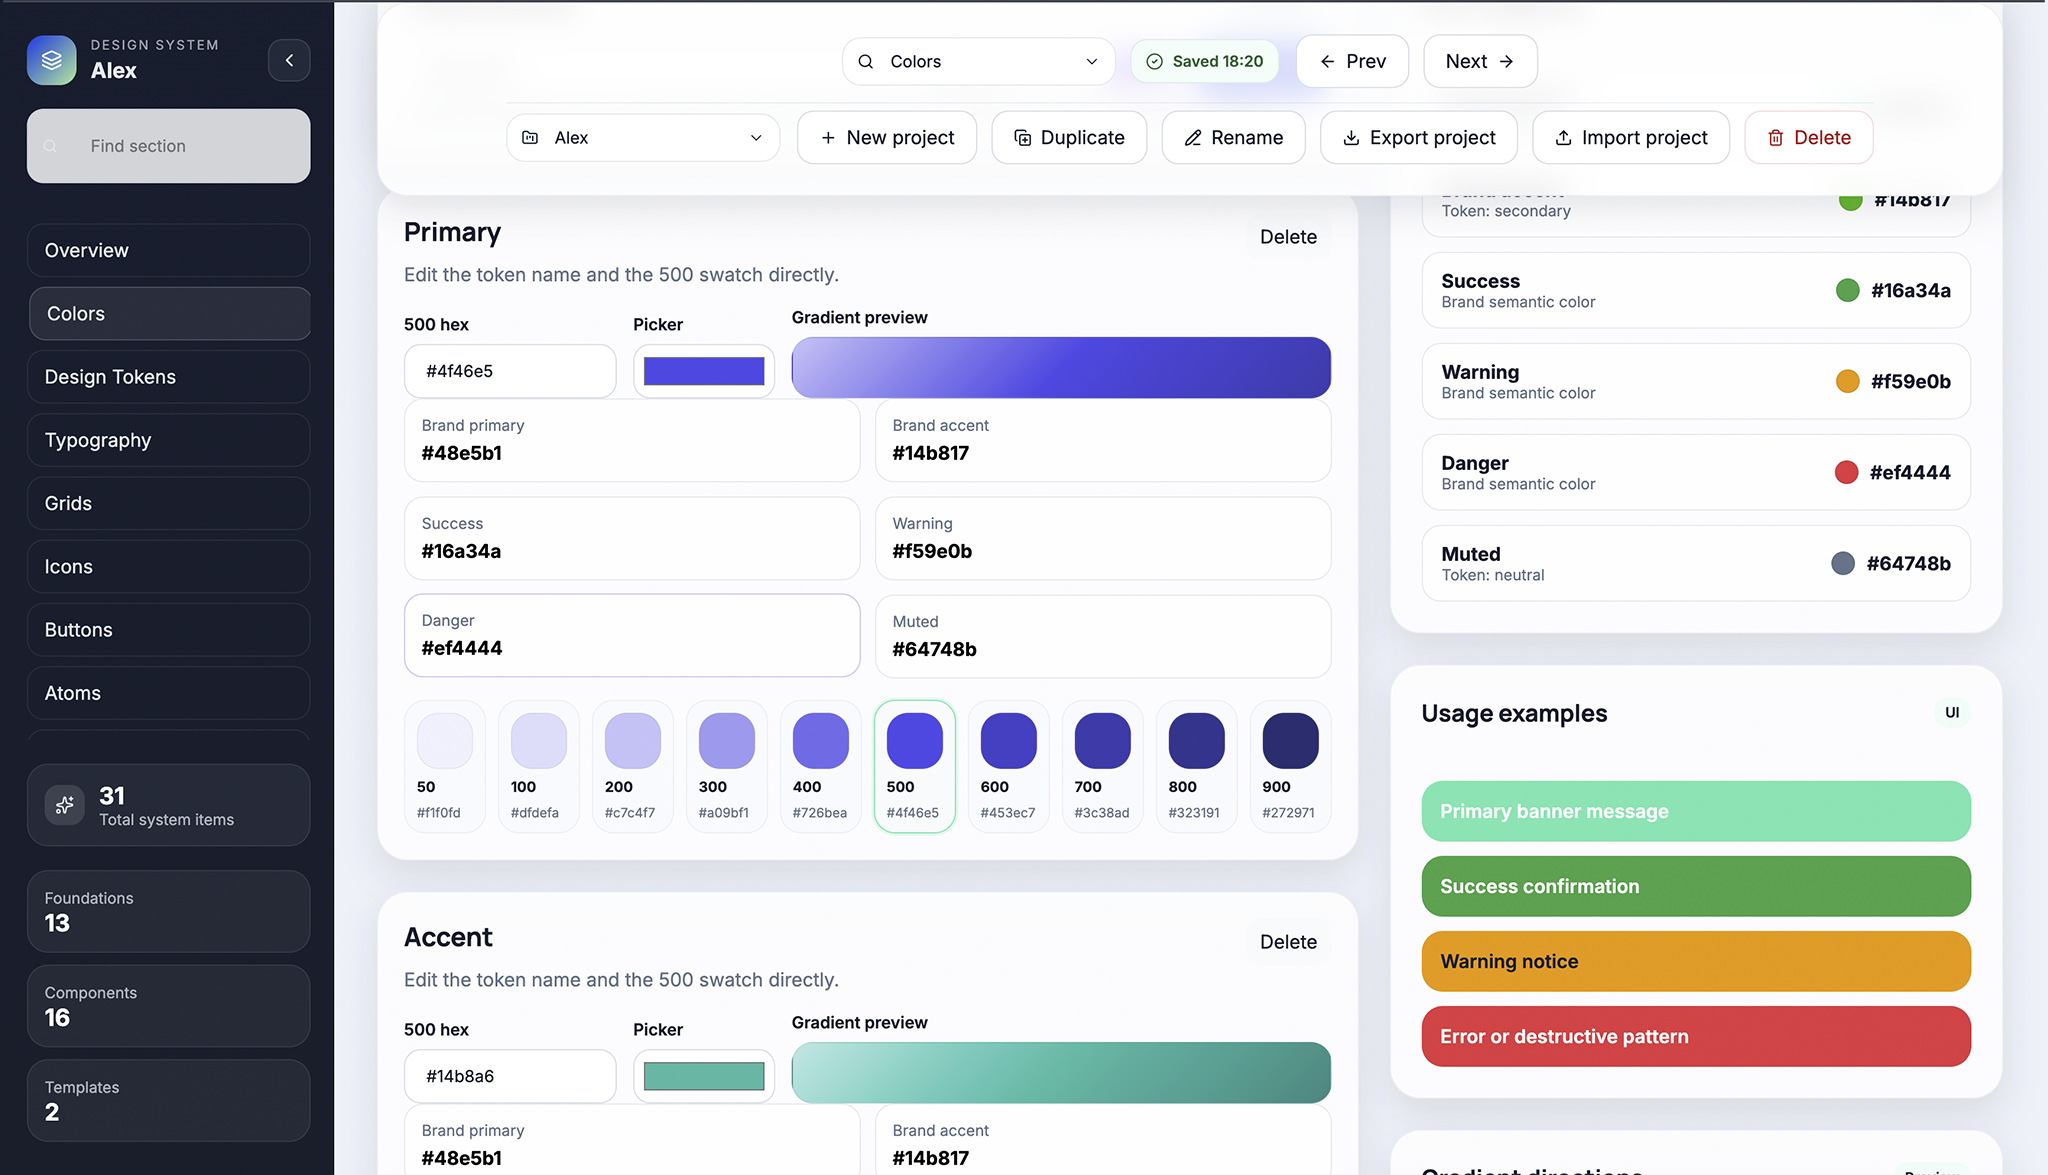Open the Colors section dropdown

(978, 61)
